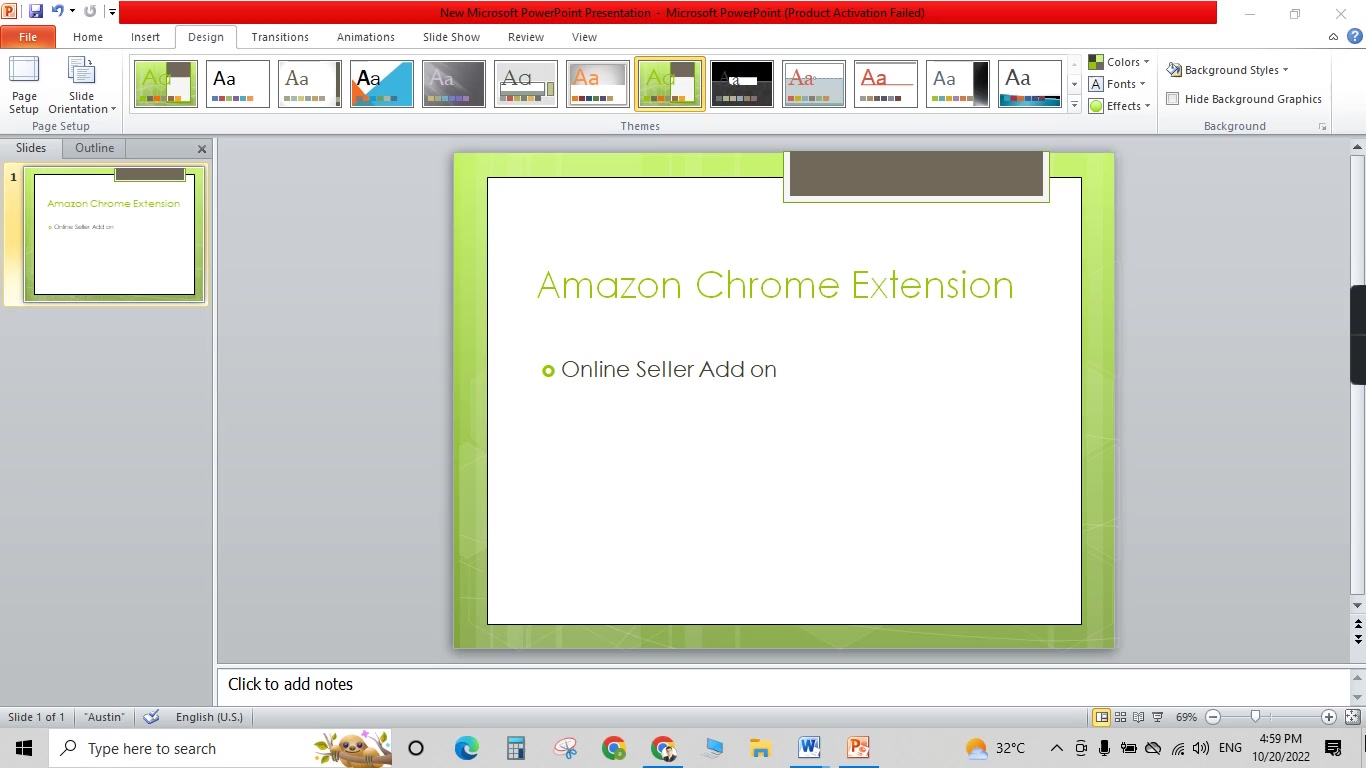
Task: Run the spell check status icon
Action: pyautogui.click(x=152, y=717)
